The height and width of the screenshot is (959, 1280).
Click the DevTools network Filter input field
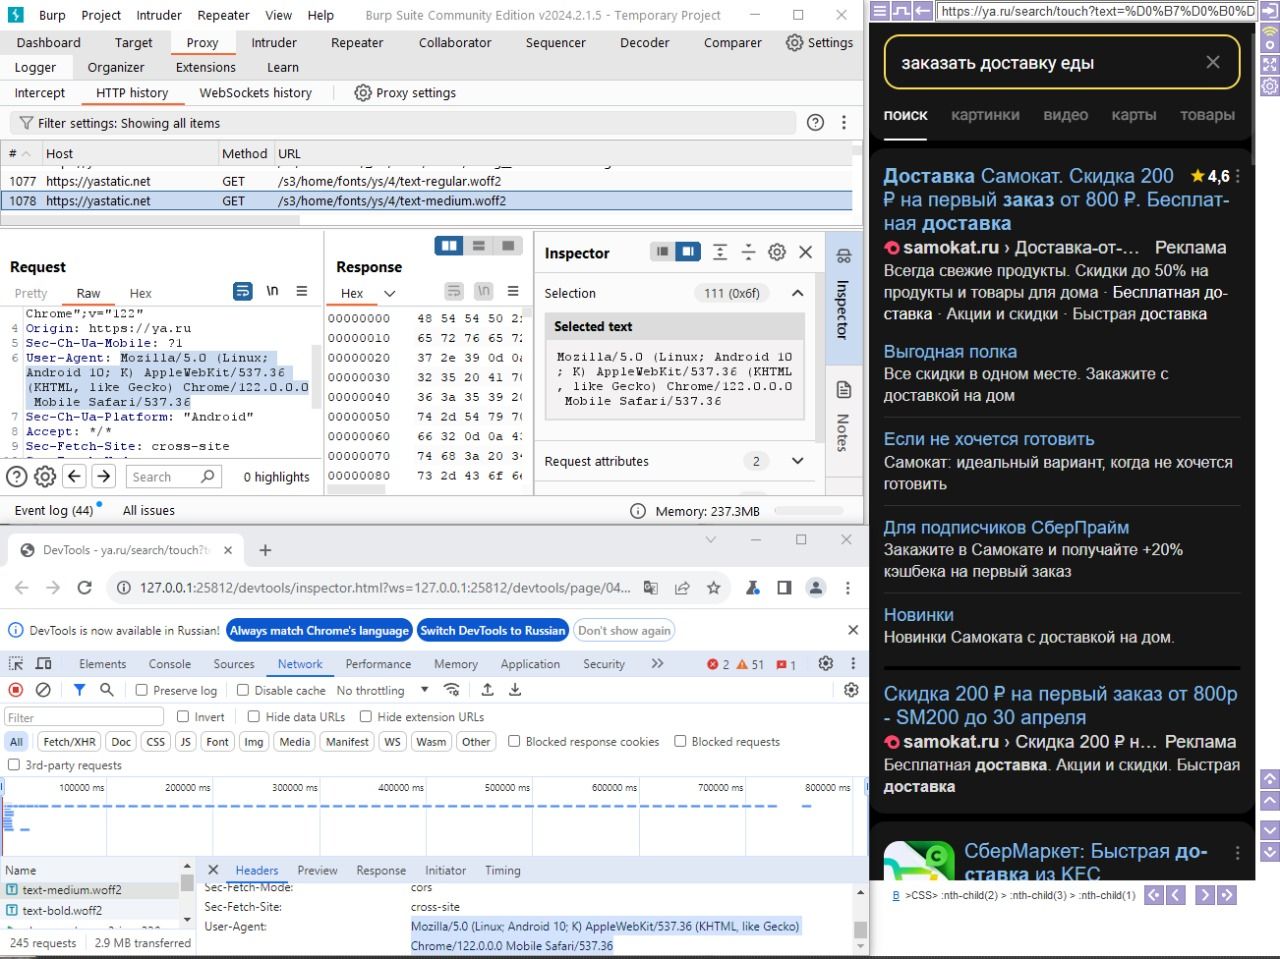pyautogui.click(x=84, y=717)
